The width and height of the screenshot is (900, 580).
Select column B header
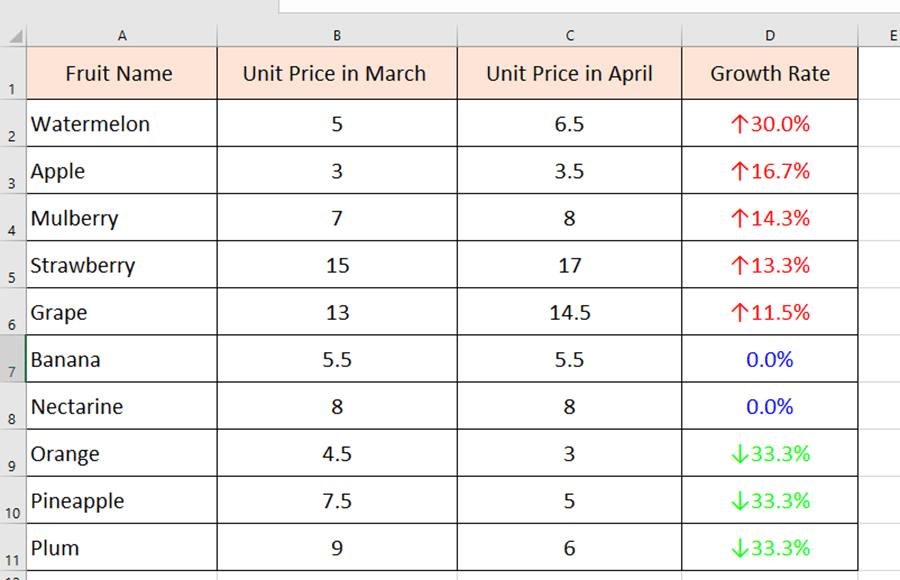pyautogui.click(x=337, y=34)
